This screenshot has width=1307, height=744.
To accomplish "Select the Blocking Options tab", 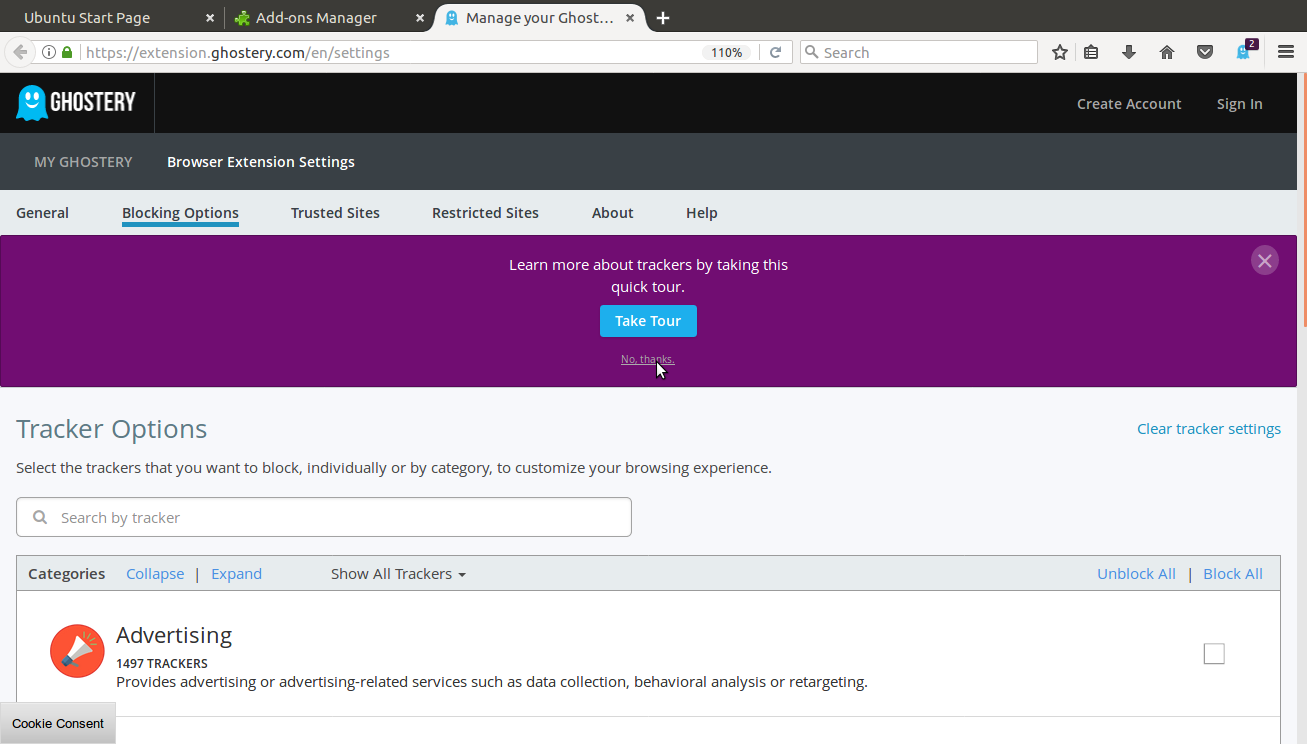I will [x=180, y=212].
